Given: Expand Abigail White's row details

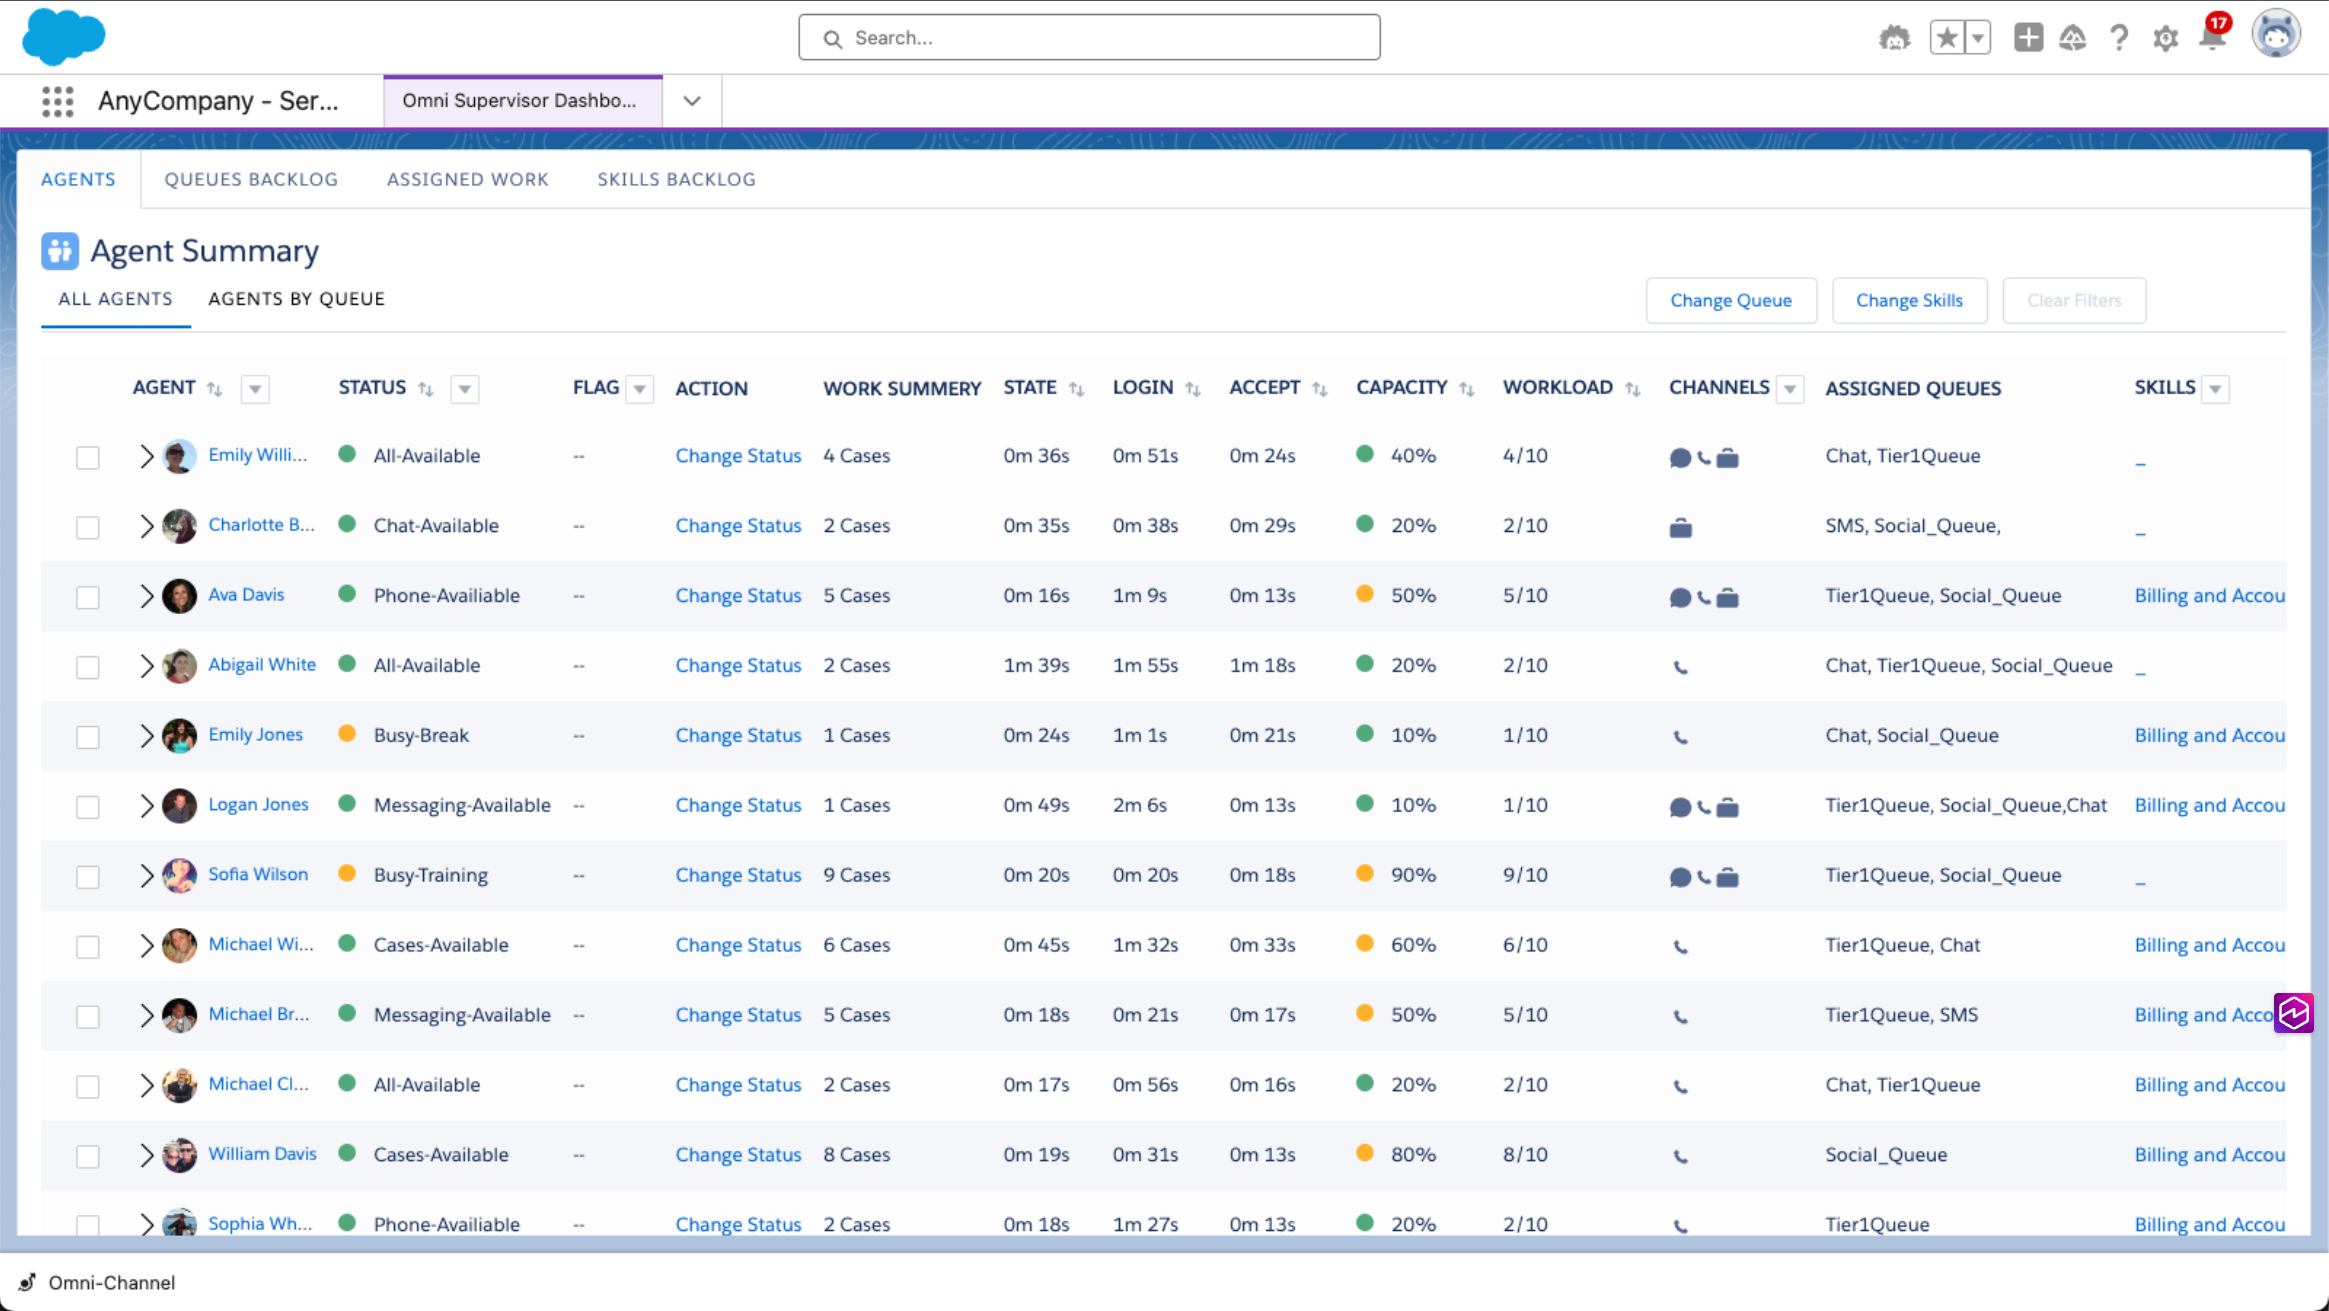Looking at the screenshot, I should (146, 666).
